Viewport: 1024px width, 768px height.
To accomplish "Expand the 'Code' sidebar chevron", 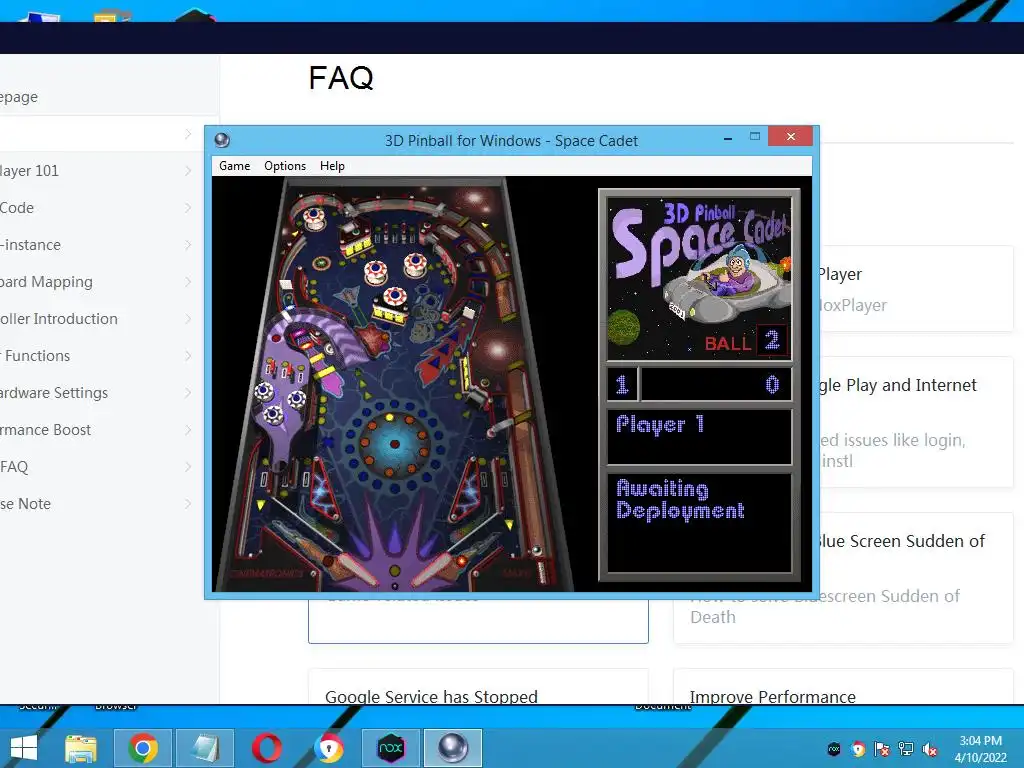I will [x=188, y=208].
